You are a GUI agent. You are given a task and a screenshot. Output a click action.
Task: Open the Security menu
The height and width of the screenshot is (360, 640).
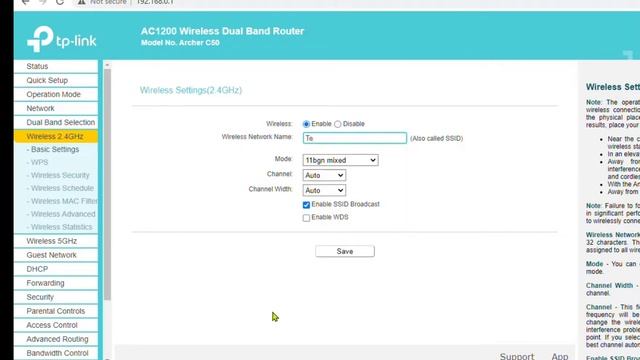[56, 297]
